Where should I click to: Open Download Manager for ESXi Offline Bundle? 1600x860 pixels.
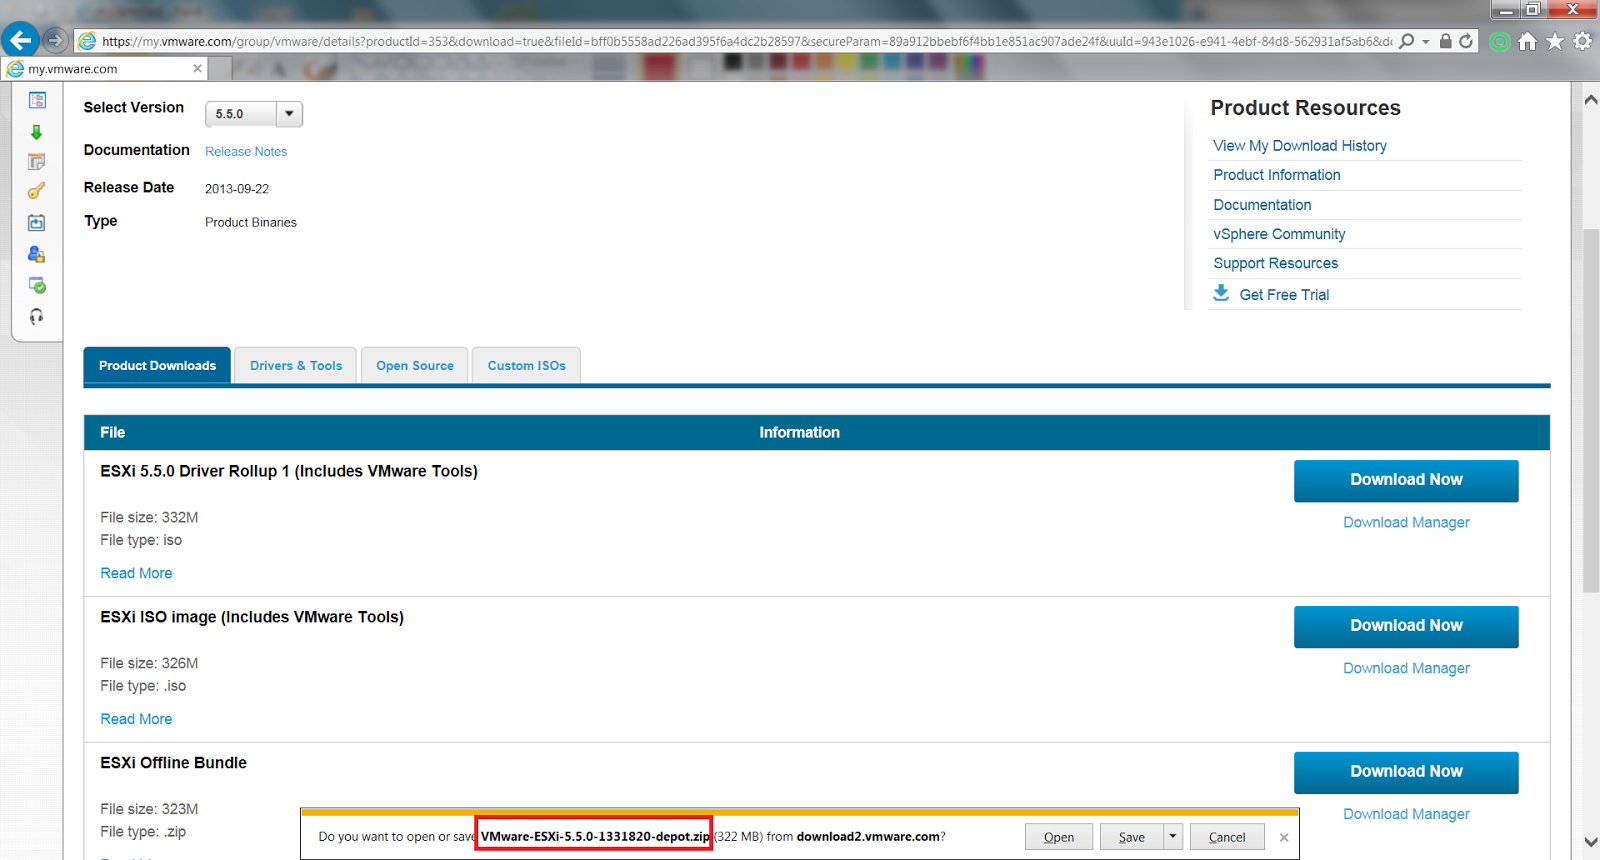point(1406,815)
